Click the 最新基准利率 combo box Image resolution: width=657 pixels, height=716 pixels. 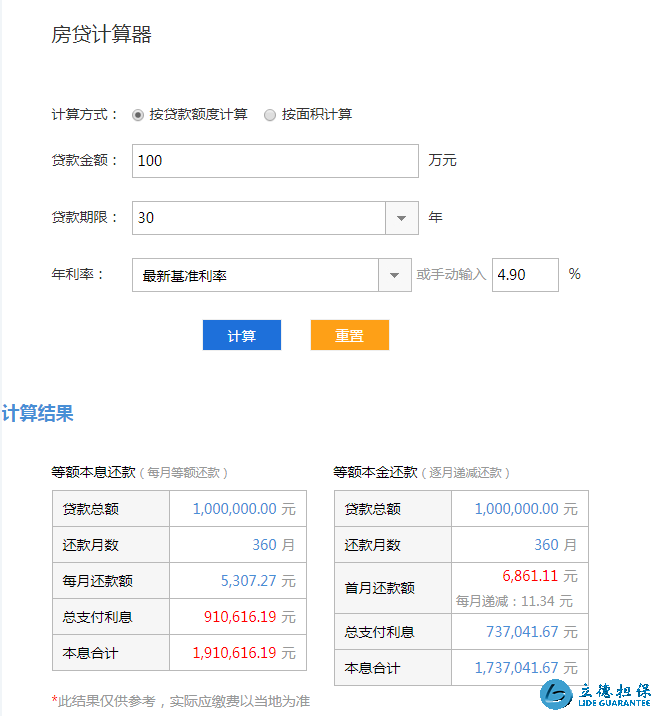(255, 276)
